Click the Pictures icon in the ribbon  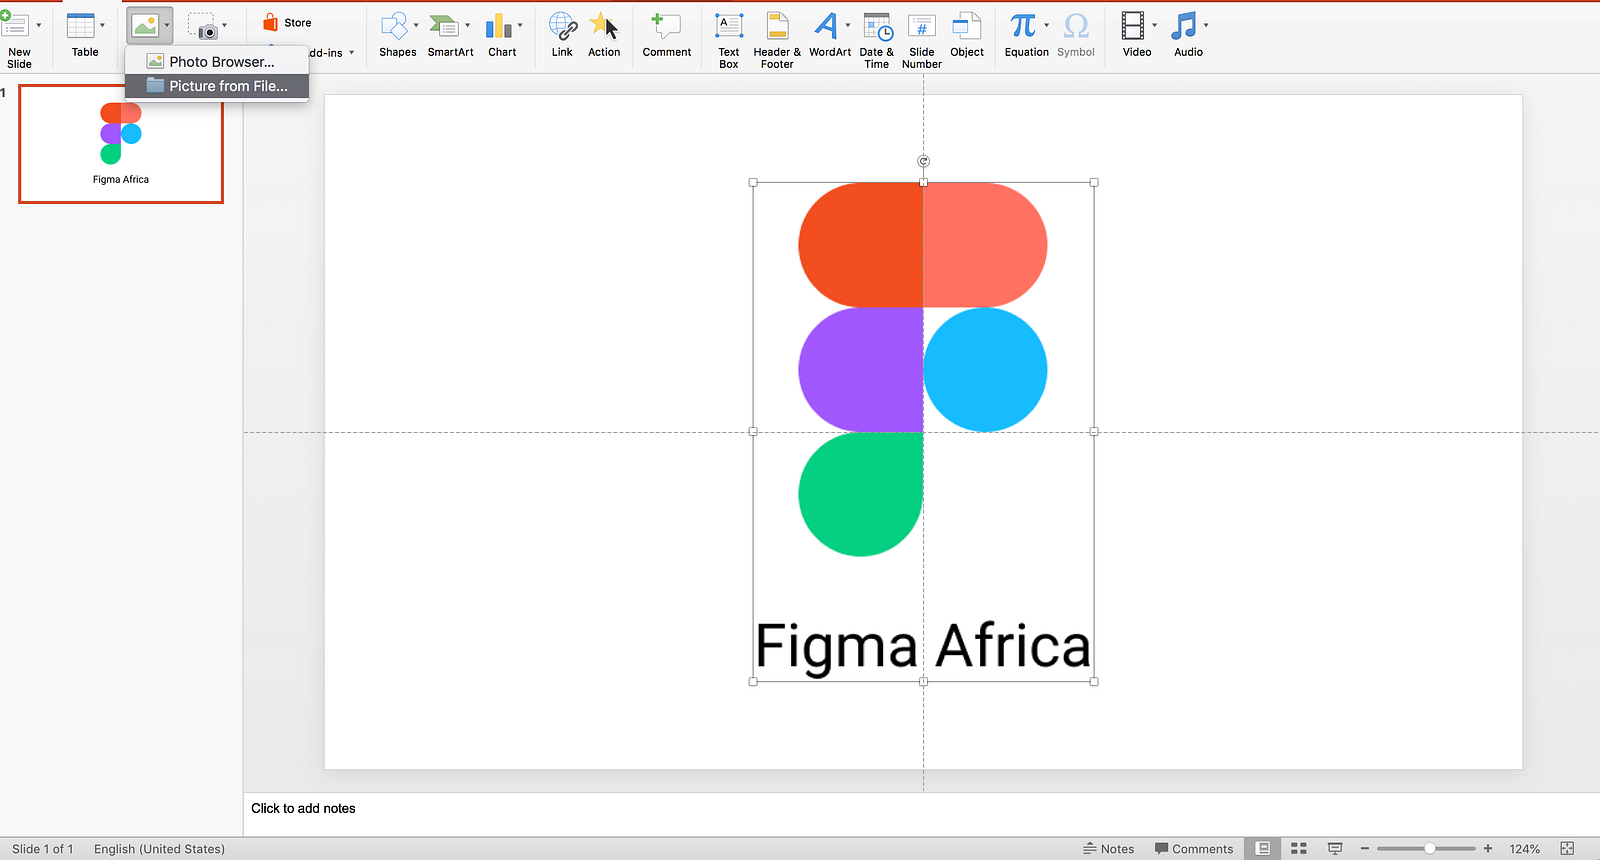coord(145,25)
